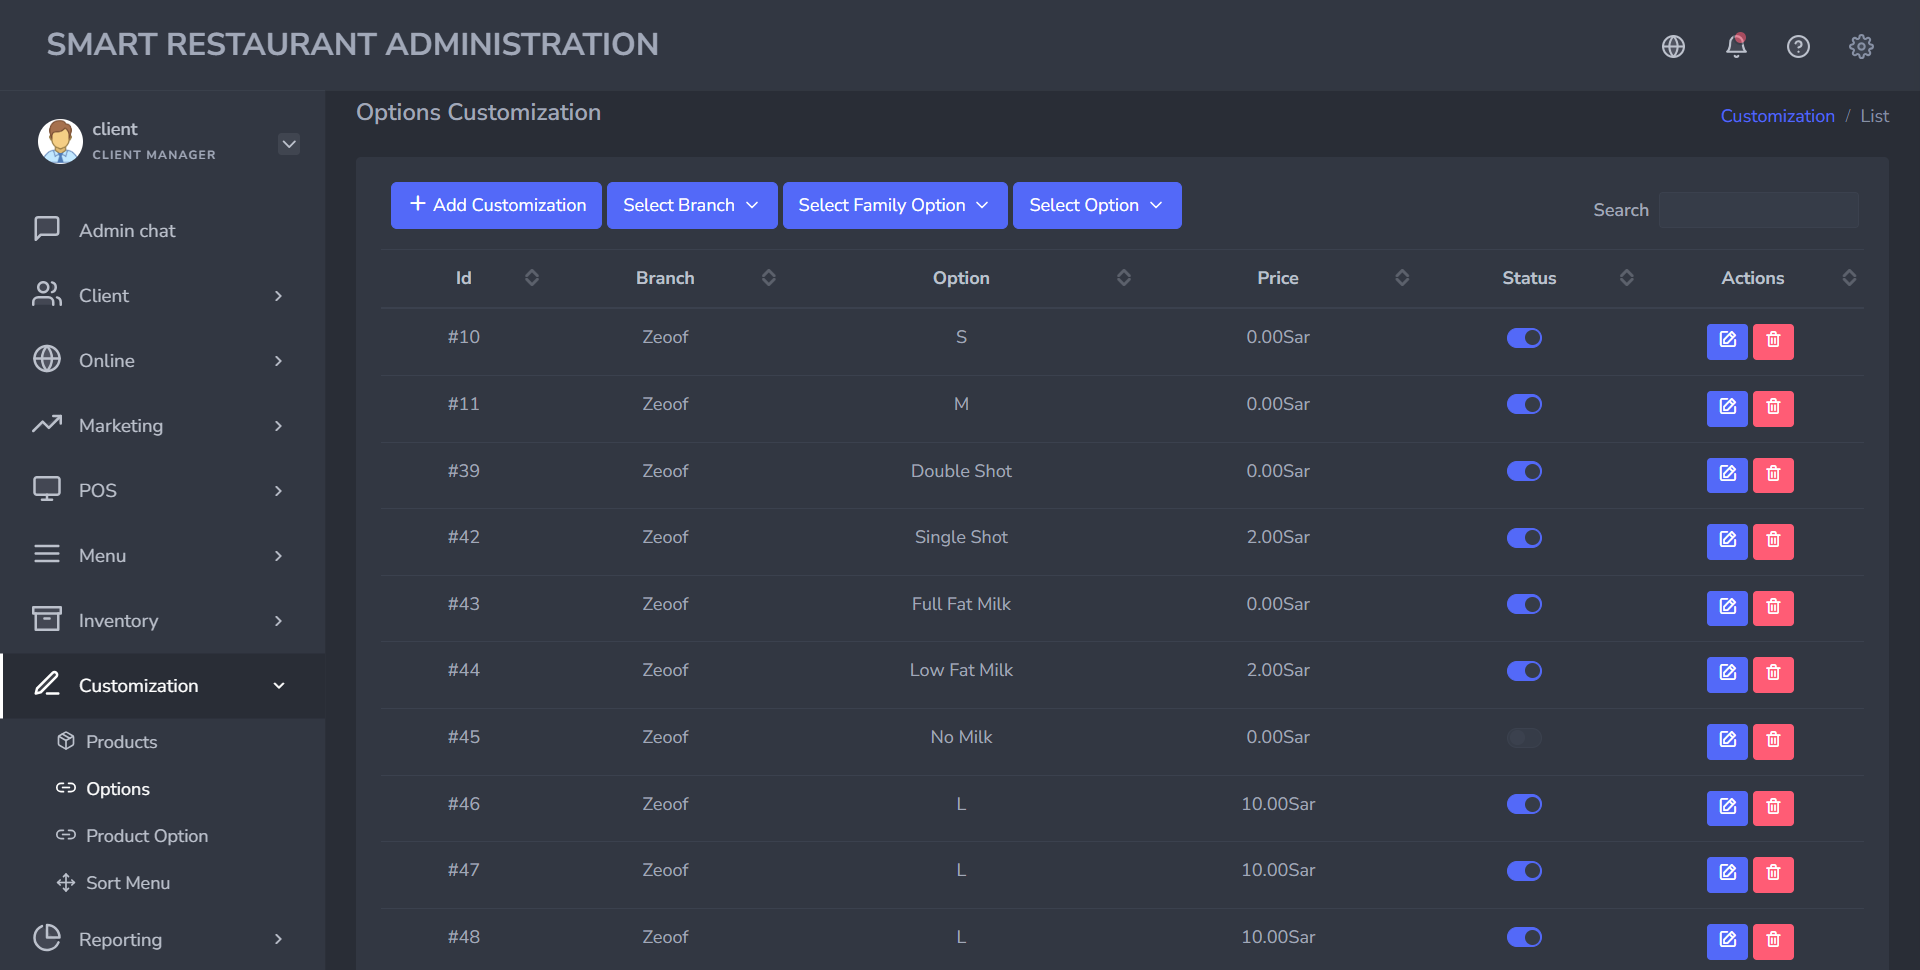Open Admin chat
Image resolution: width=1920 pixels, height=970 pixels.
point(162,231)
